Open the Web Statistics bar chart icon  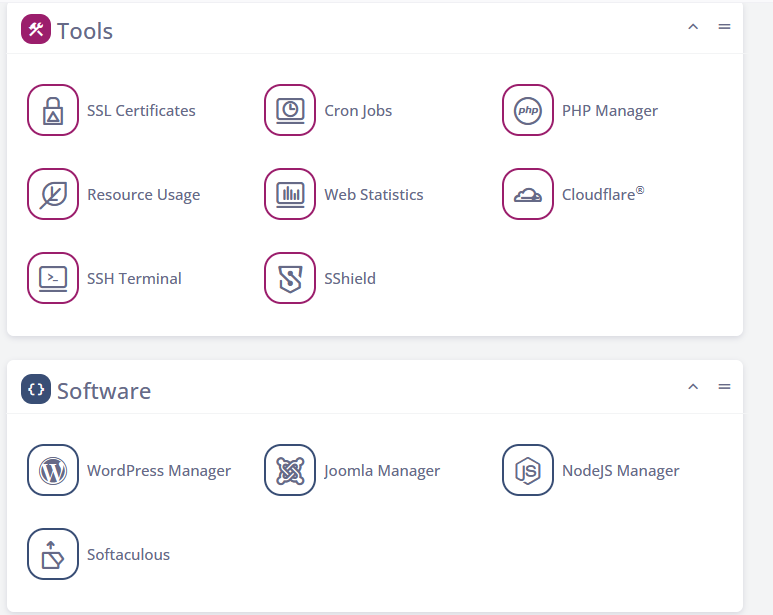(x=290, y=194)
